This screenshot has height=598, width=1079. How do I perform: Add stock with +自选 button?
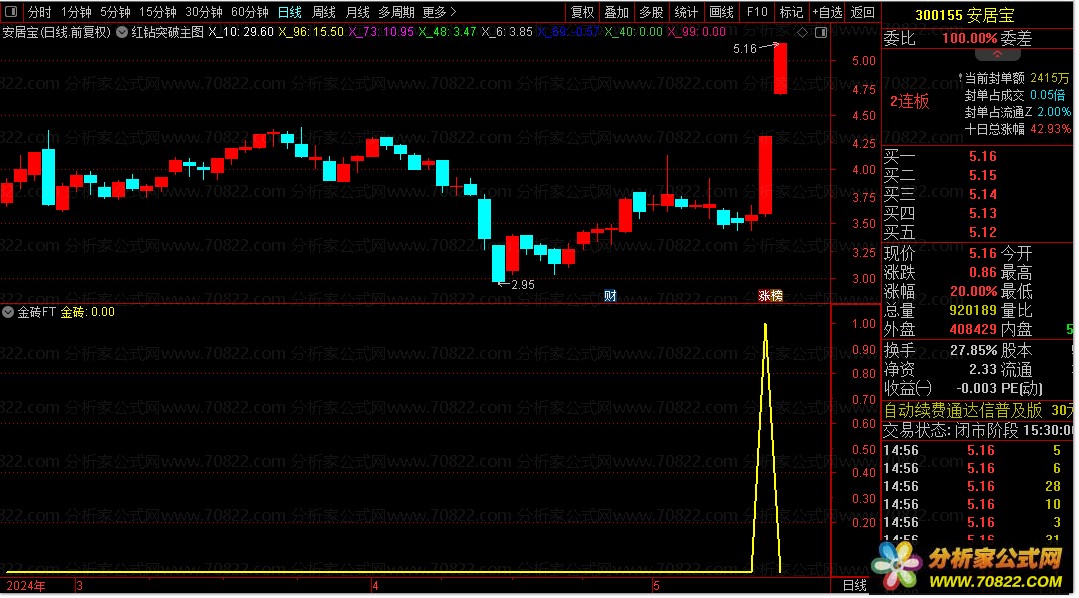pos(827,12)
